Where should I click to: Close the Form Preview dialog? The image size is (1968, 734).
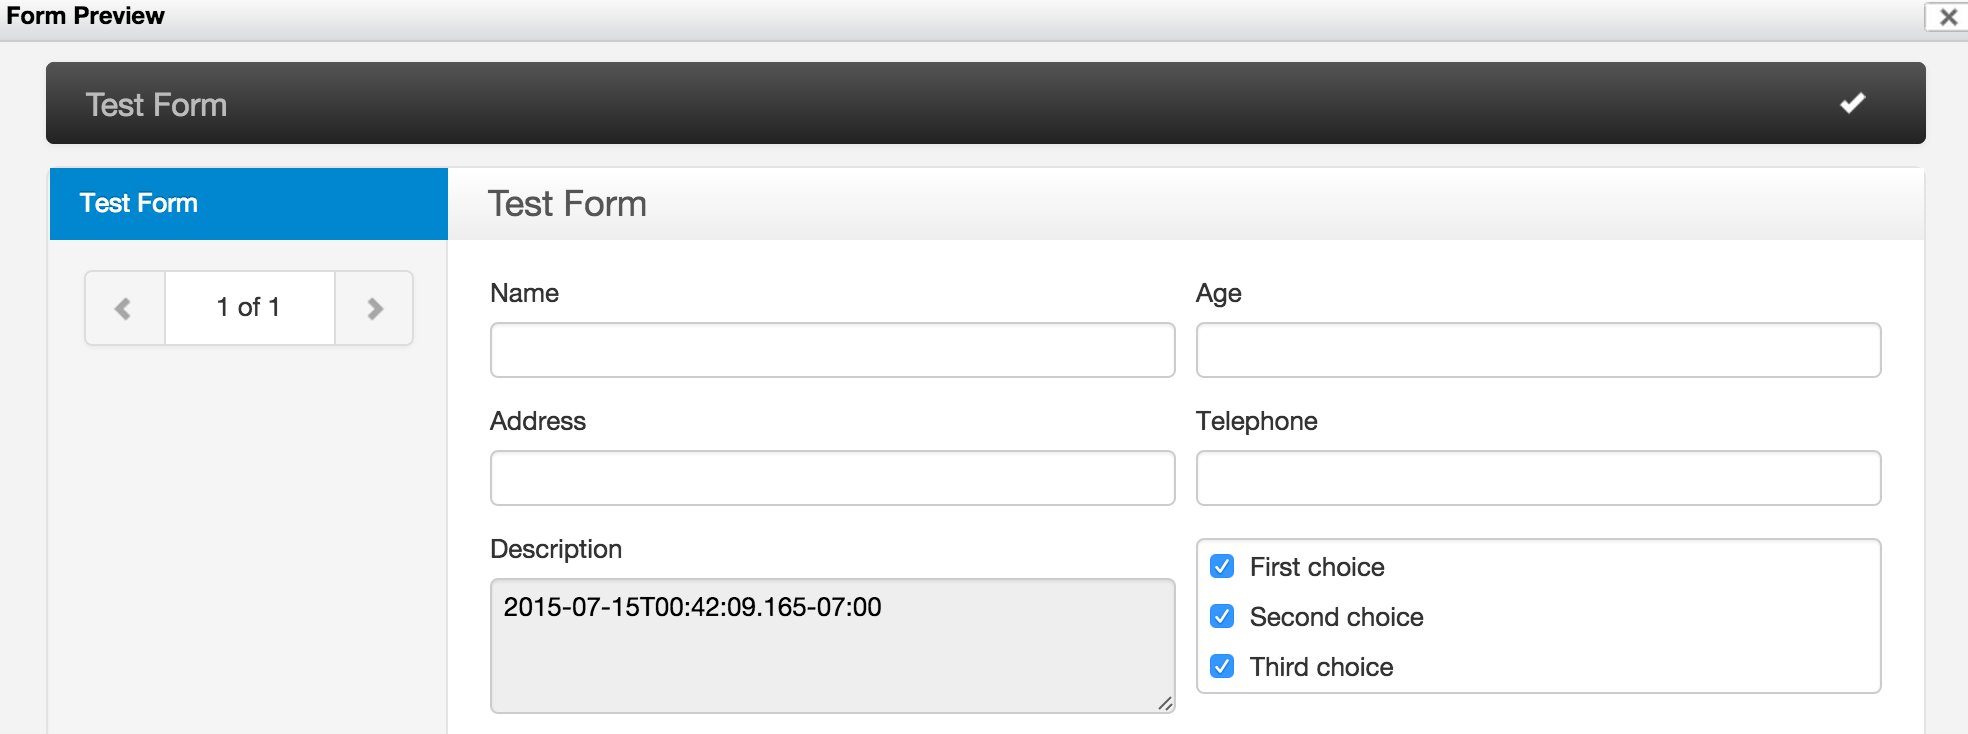click(1948, 17)
